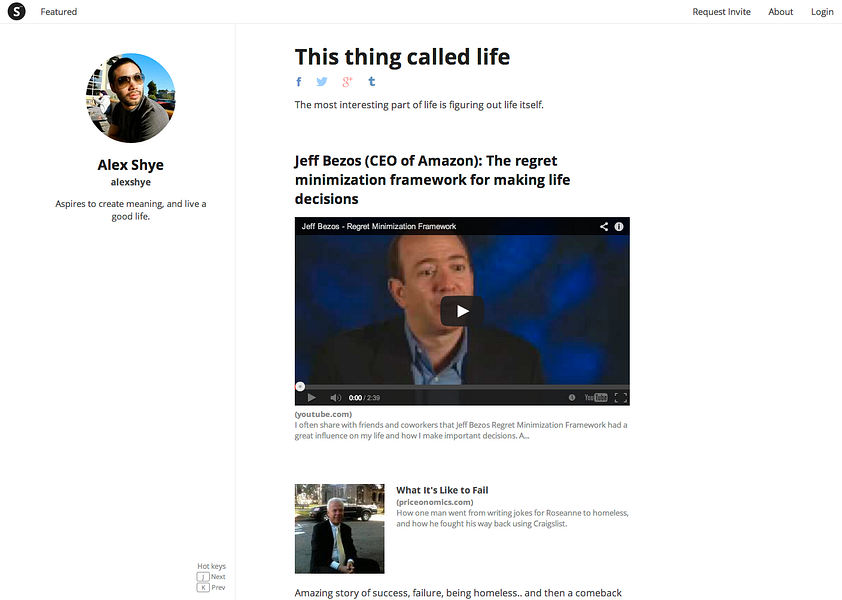Open the Watch Later clock icon in the player
Screen dimensions: 842x600
(x=572, y=397)
